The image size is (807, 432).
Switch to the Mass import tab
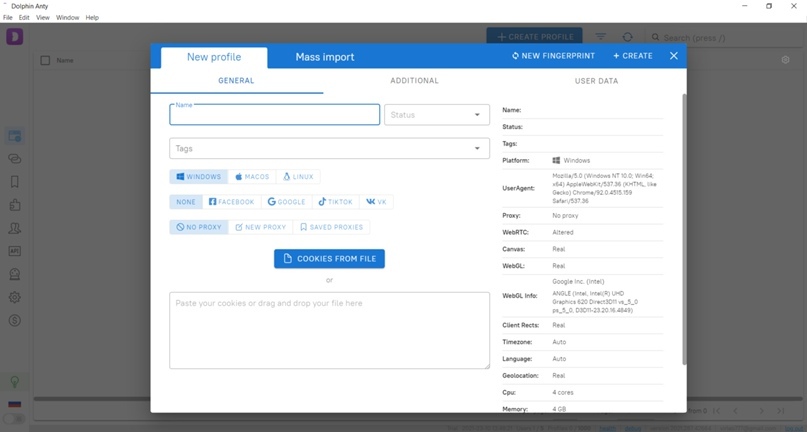tap(325, 57)
